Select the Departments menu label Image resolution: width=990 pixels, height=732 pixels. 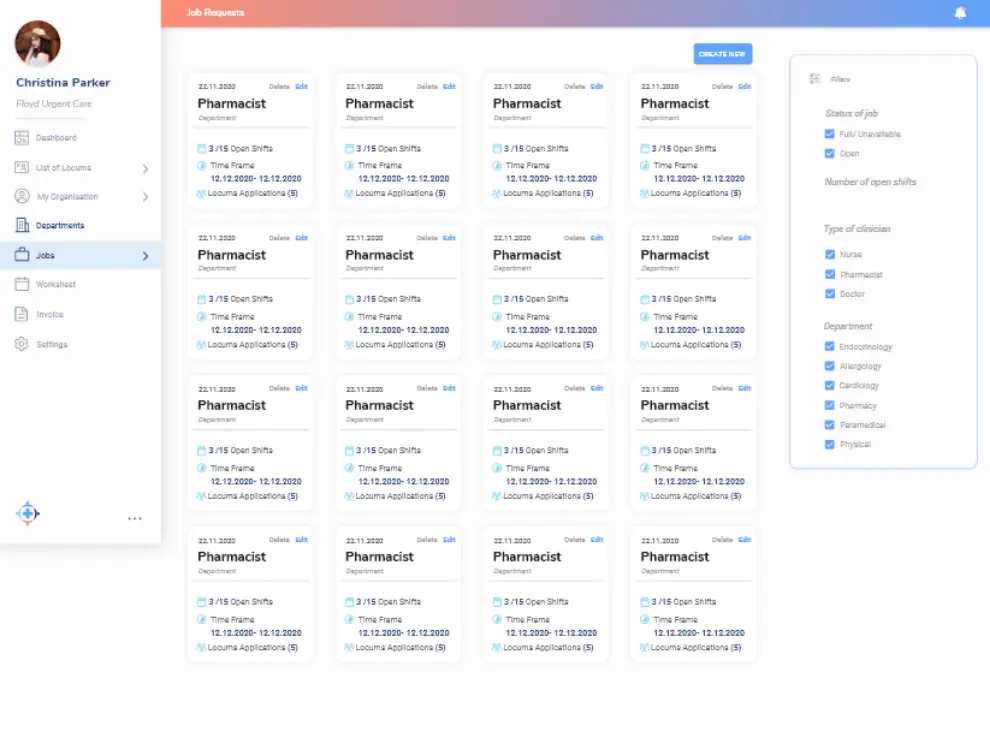coord(60,225)
